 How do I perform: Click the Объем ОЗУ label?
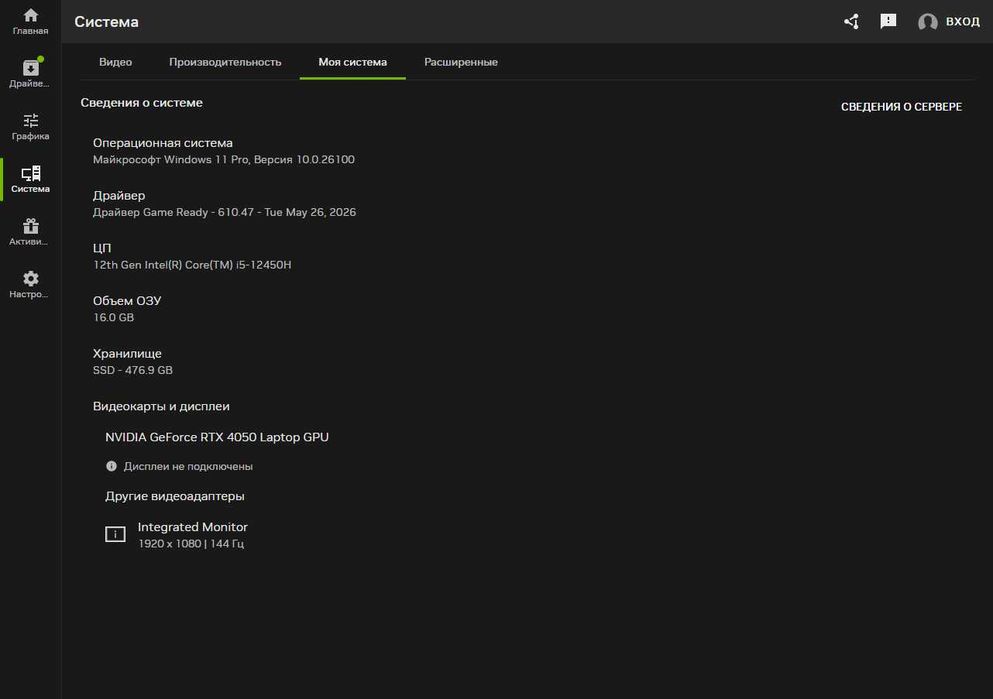(127, 301)
